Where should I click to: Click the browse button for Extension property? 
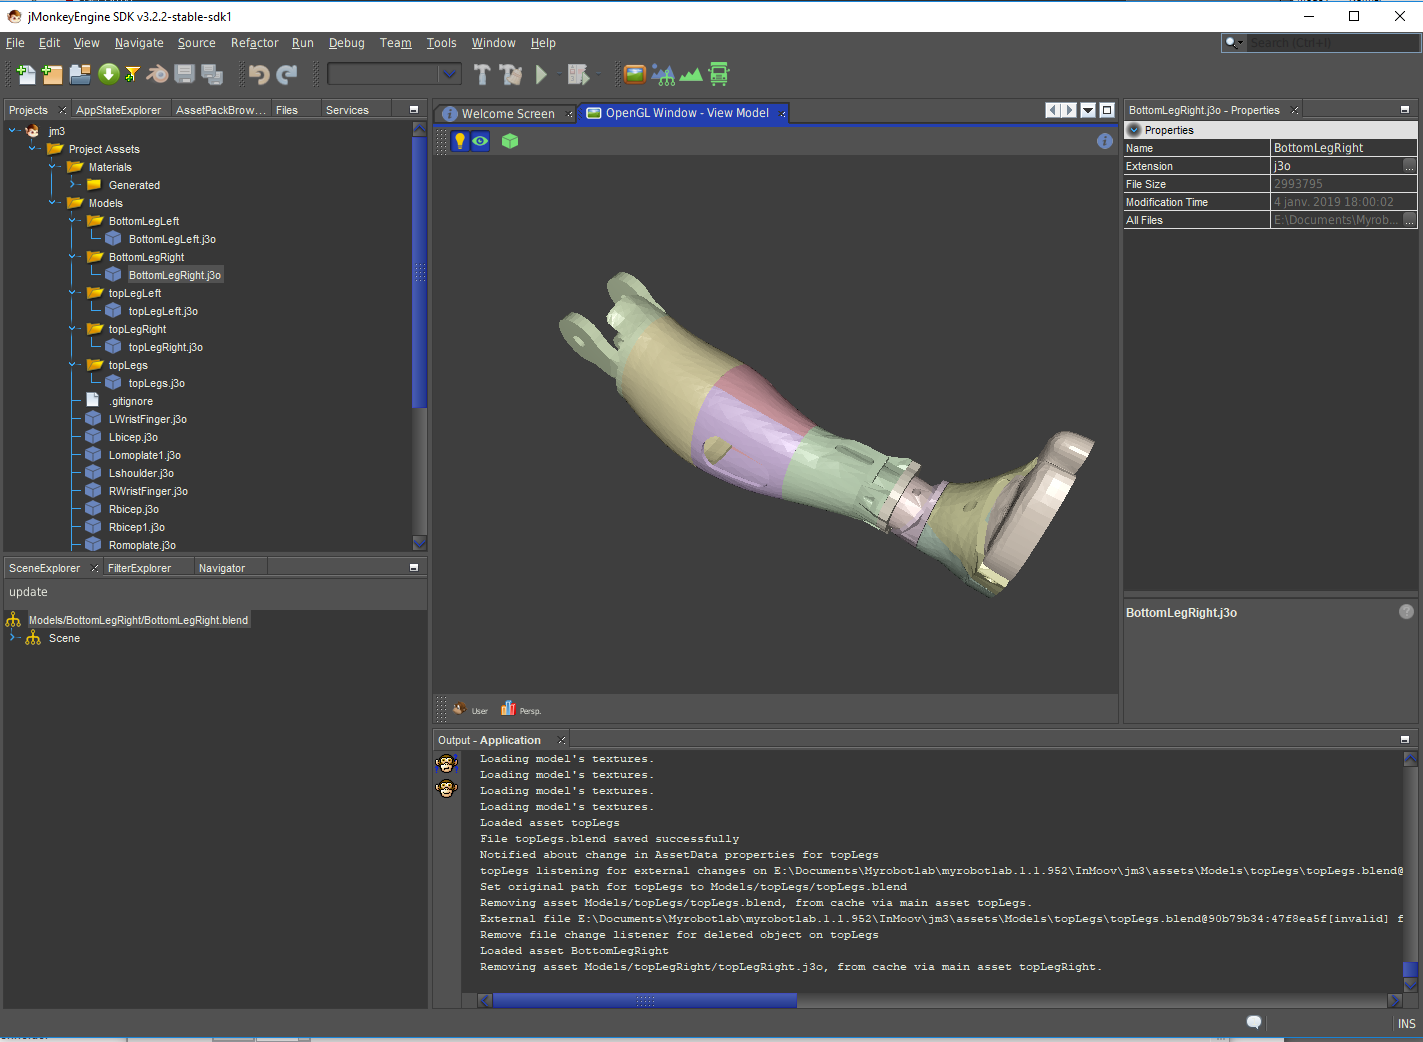point(1409,166)
